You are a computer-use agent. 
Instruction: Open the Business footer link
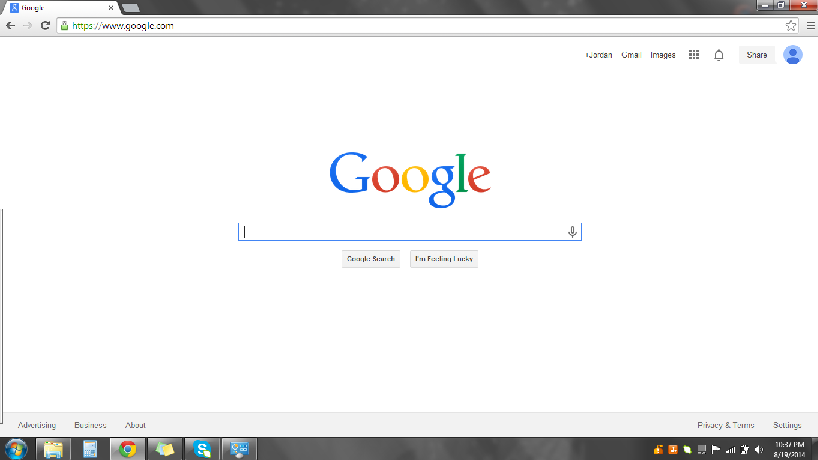click(90, 425)
